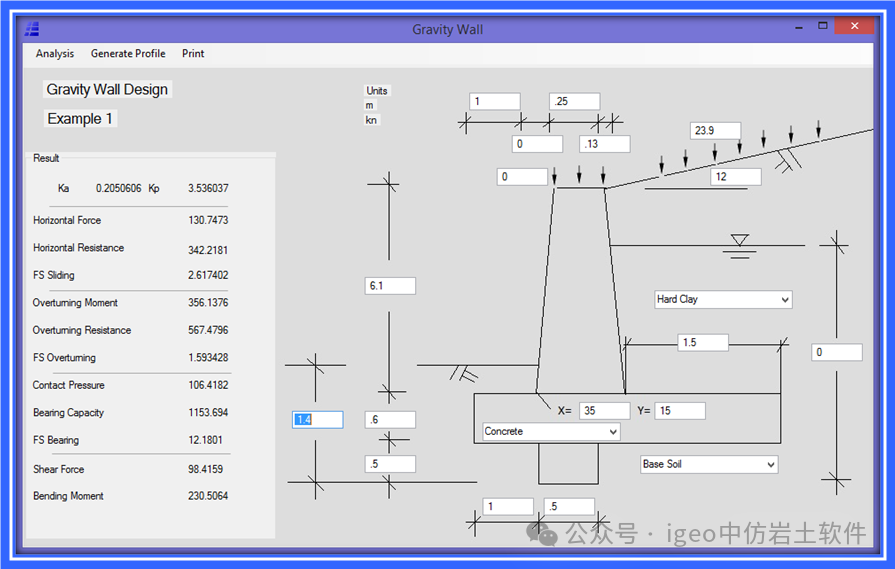Open the Generate Profile menu
The height and width of the screenshot is (569, 895).
click(x=128, y=54)
